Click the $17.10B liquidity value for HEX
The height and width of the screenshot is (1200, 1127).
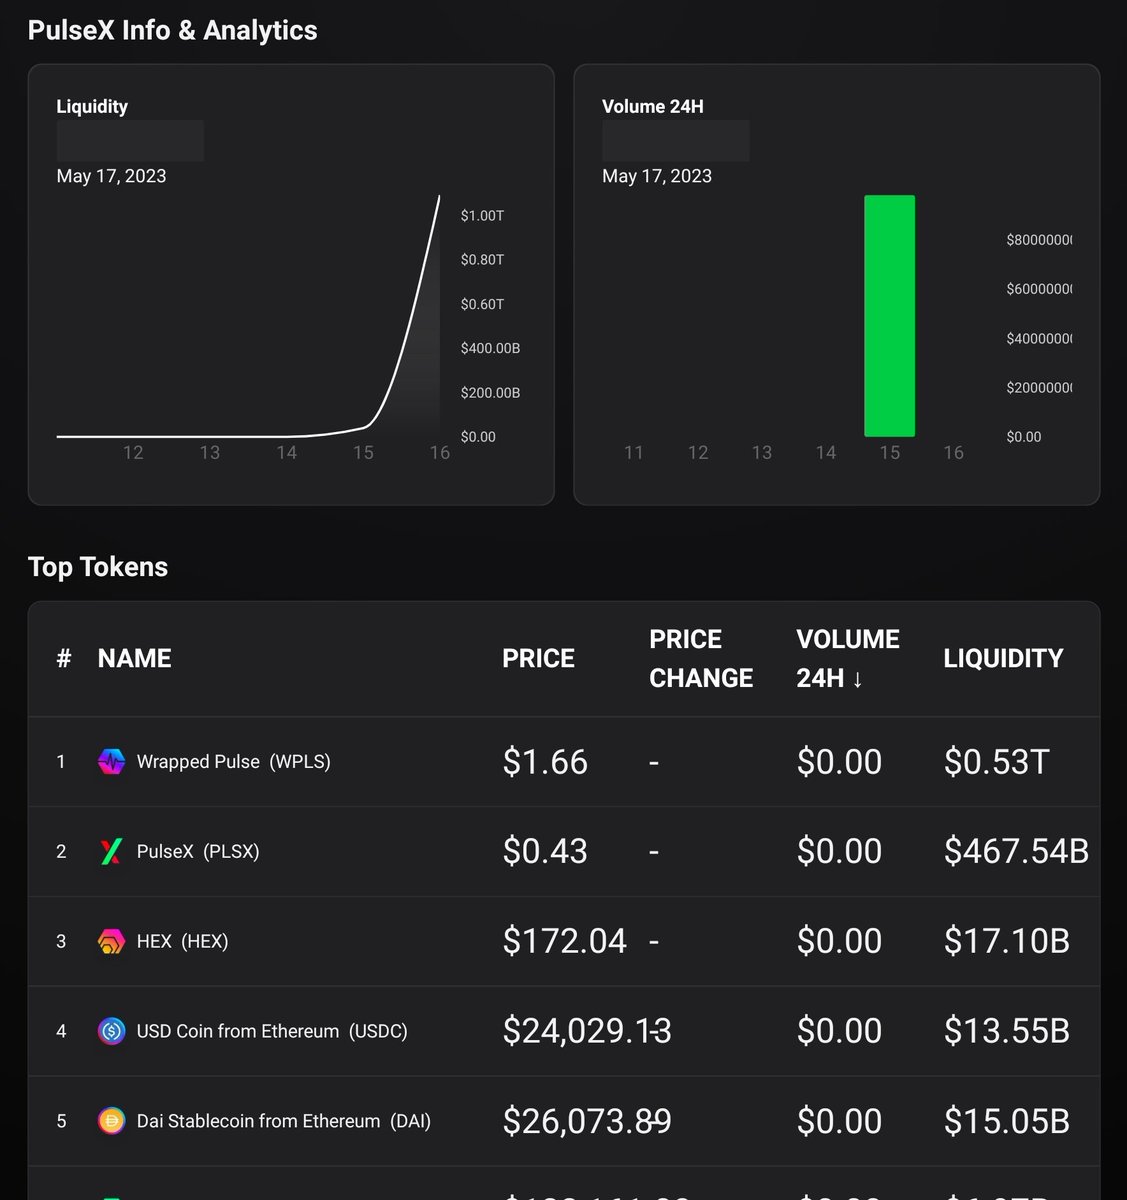(x=1007, y=942)
